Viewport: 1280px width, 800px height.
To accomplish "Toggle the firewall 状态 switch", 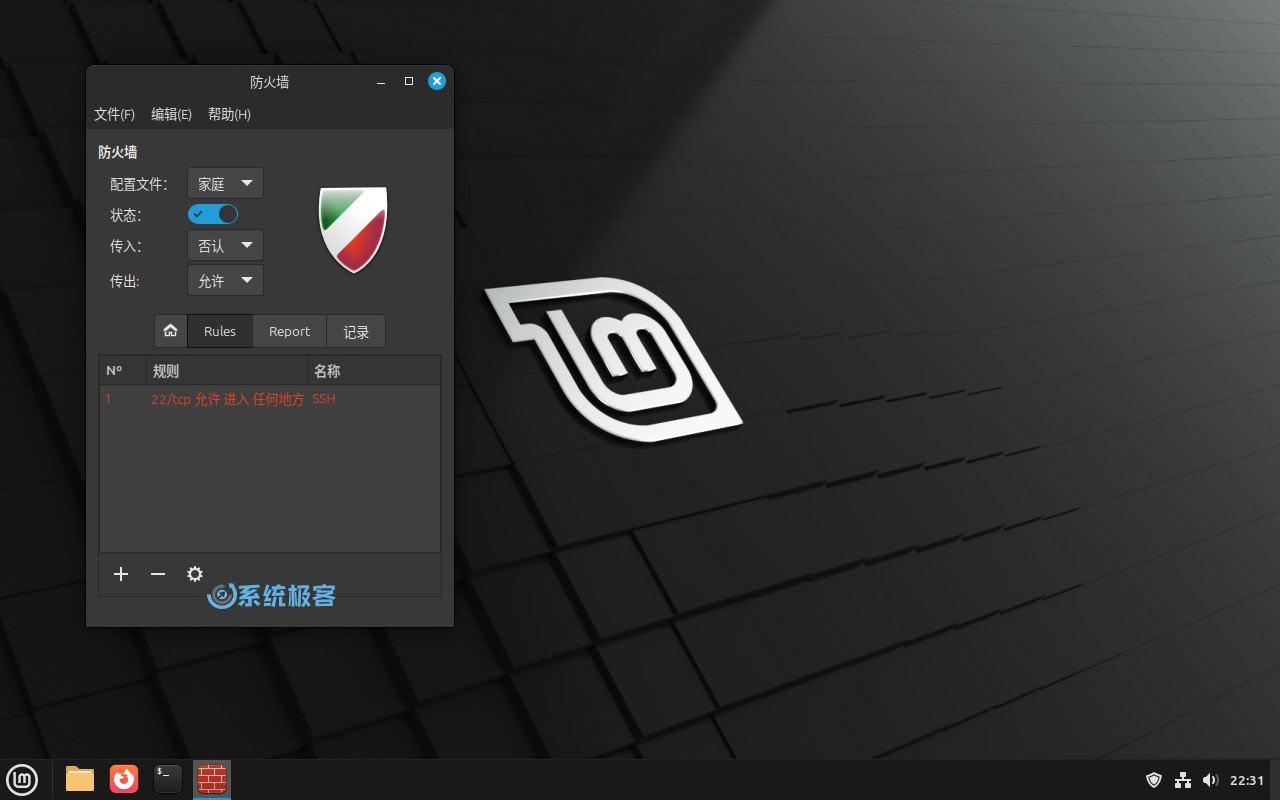I will (x=213, y=214).
